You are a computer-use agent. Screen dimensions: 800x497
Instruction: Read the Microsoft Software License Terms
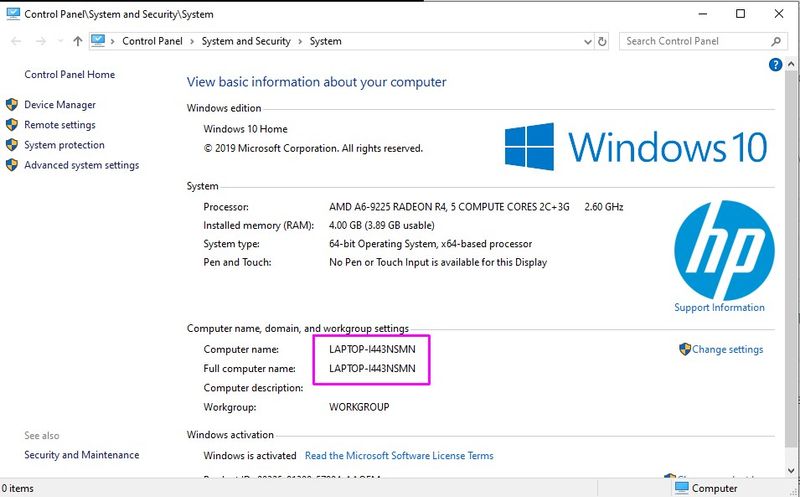pyautogui.click(x=399, y=456)
